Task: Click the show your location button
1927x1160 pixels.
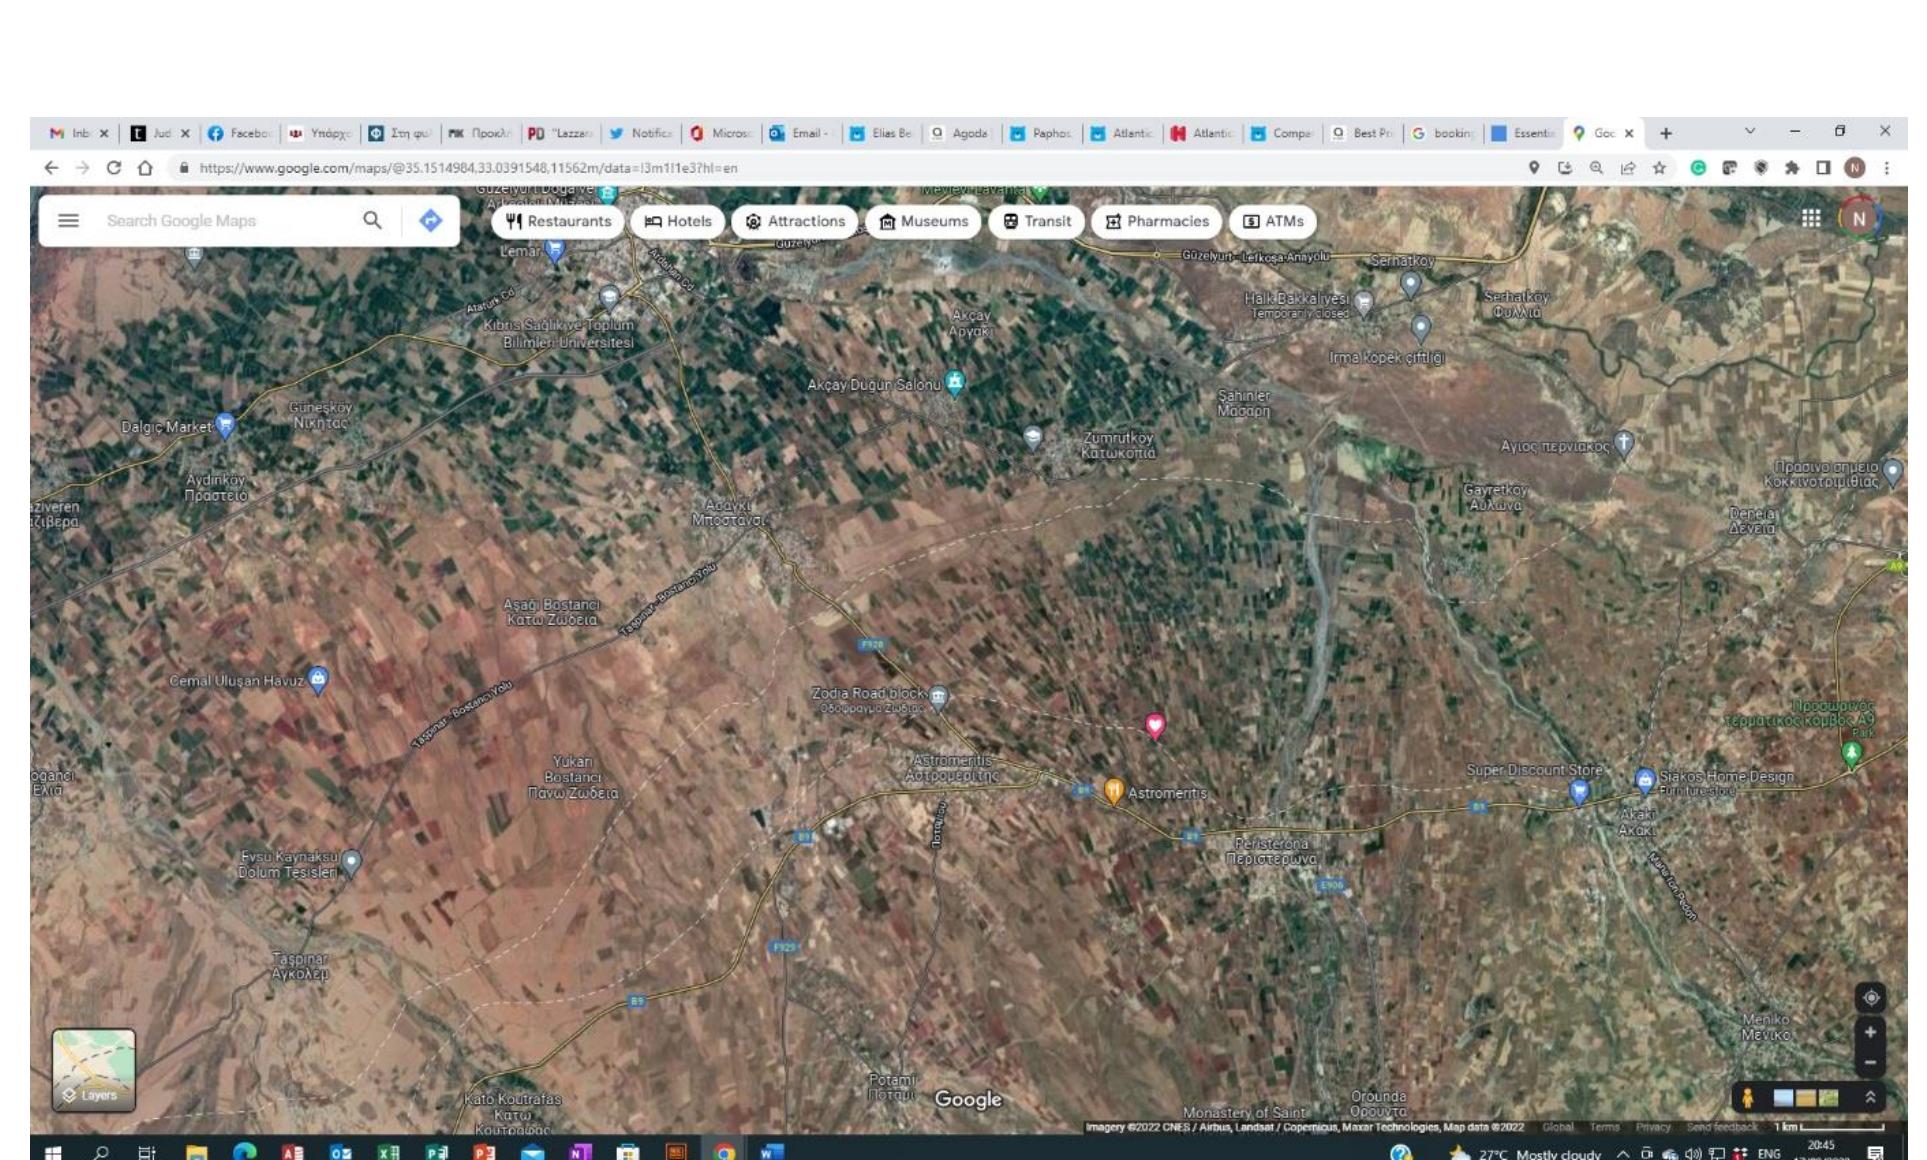Action: click(1870, 997)
